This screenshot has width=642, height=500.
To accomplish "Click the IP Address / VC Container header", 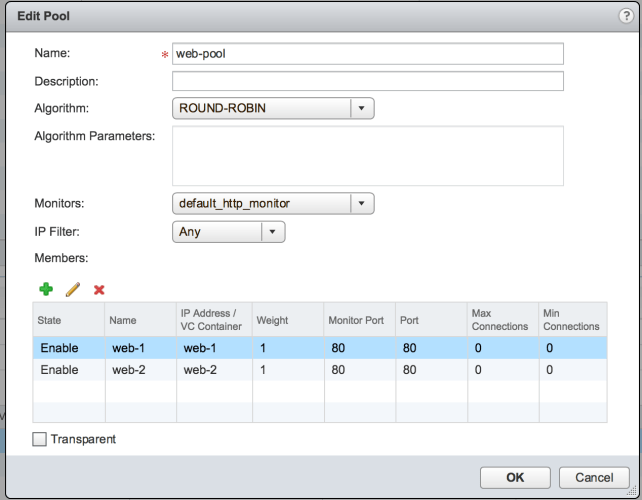I will tap(212, 320).
